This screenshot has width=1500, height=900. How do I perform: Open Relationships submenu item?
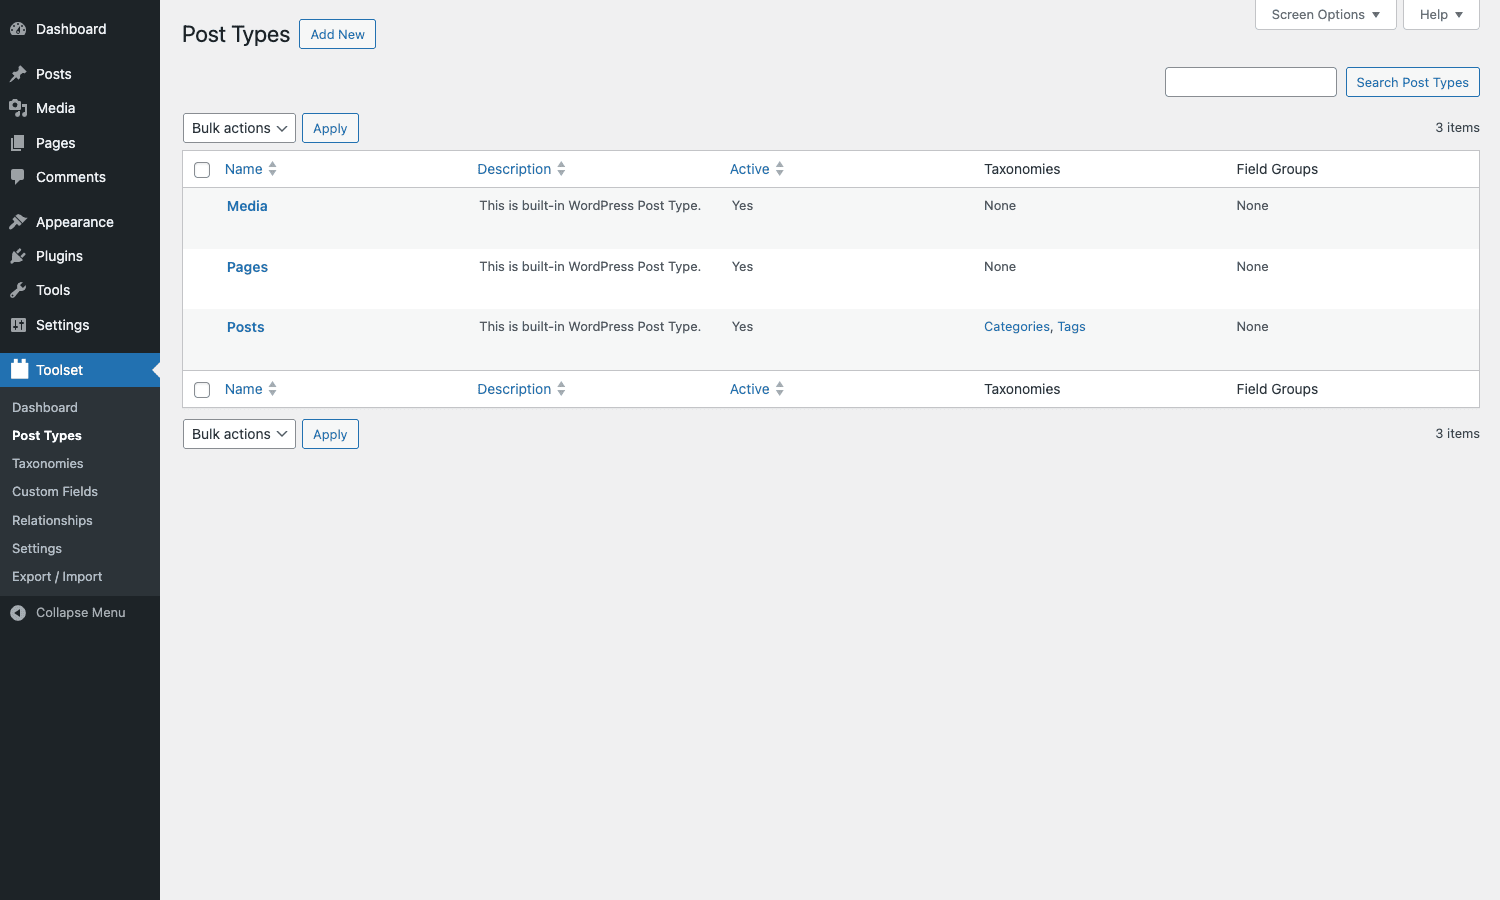coord(52,520)
